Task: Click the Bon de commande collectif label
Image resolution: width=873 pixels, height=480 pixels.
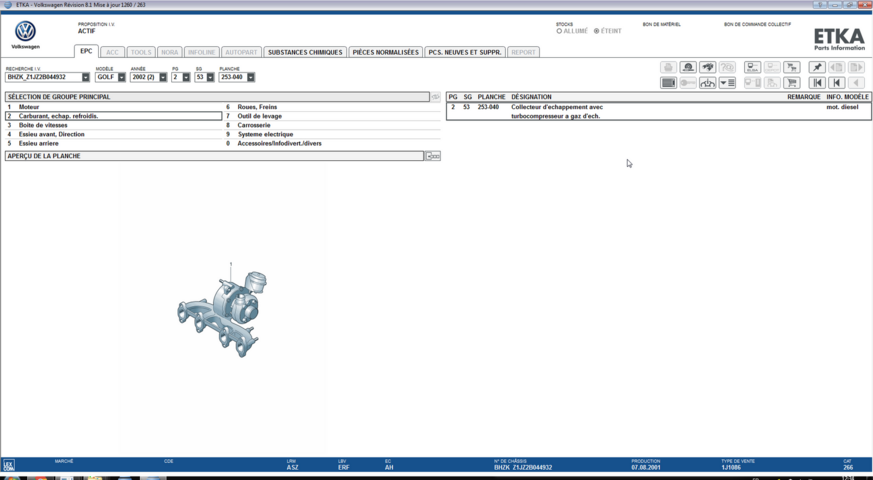Action: [x=757, y=25]
